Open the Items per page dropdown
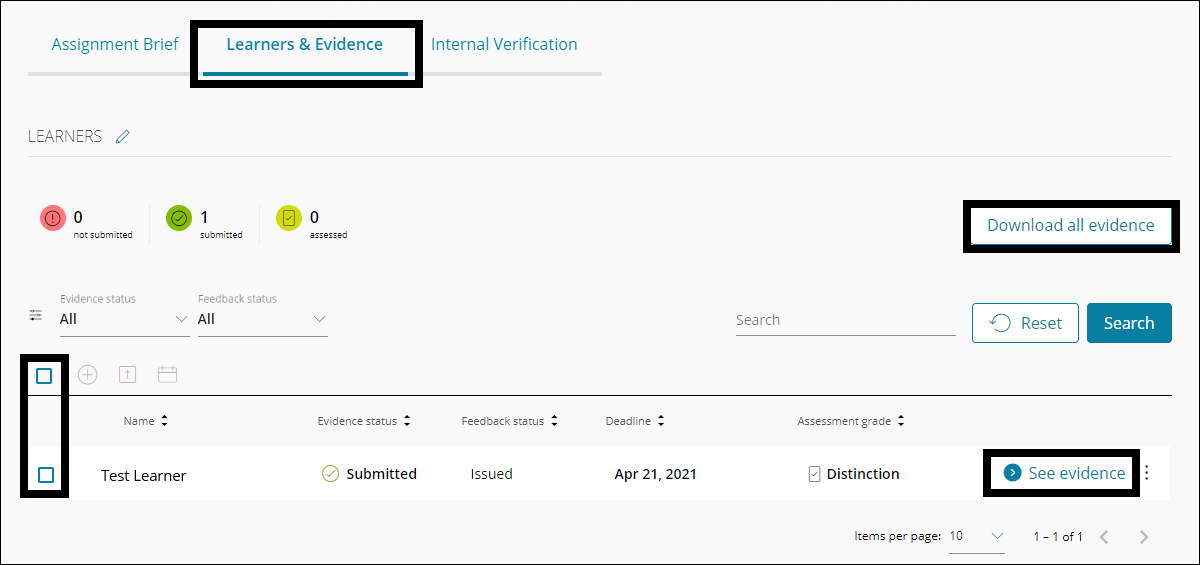This screenshot has height=565, width=1200. click(x=976, y=537)
